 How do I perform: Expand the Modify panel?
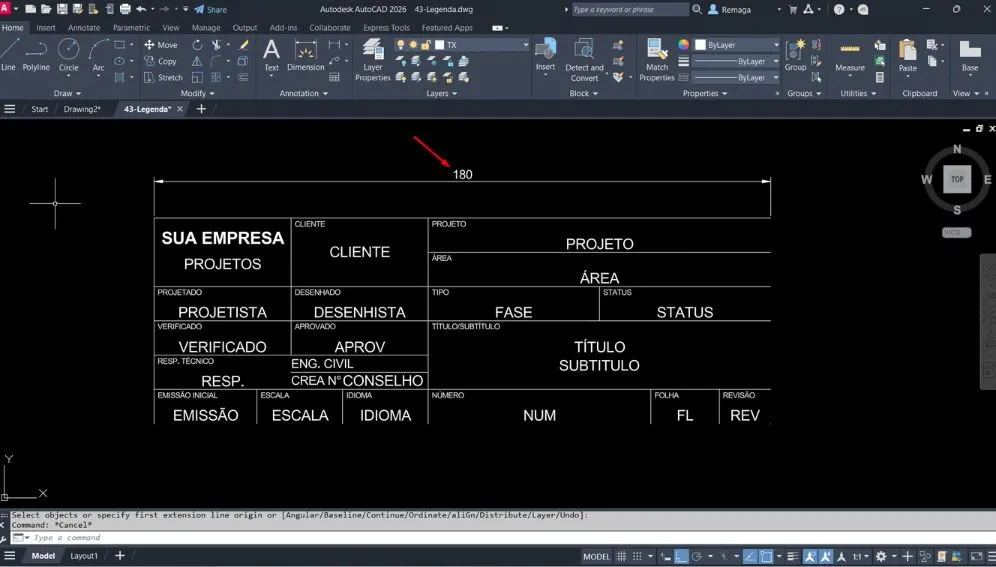point(197,93)
